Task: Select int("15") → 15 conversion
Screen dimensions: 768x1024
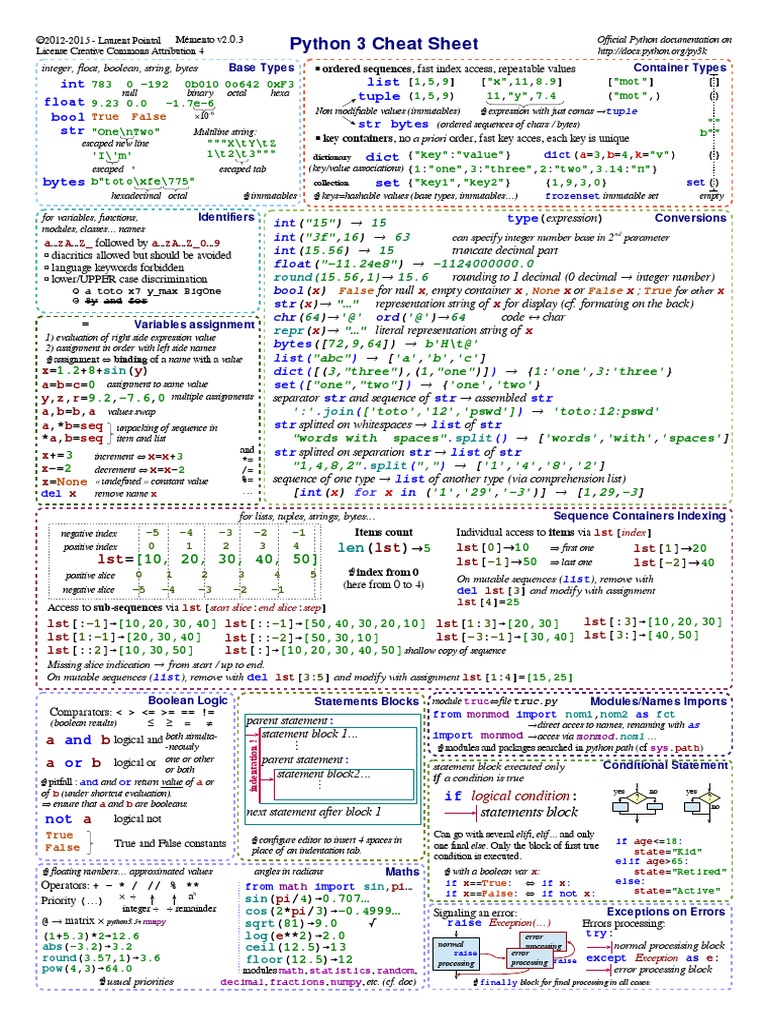Action: pos(330,223)
